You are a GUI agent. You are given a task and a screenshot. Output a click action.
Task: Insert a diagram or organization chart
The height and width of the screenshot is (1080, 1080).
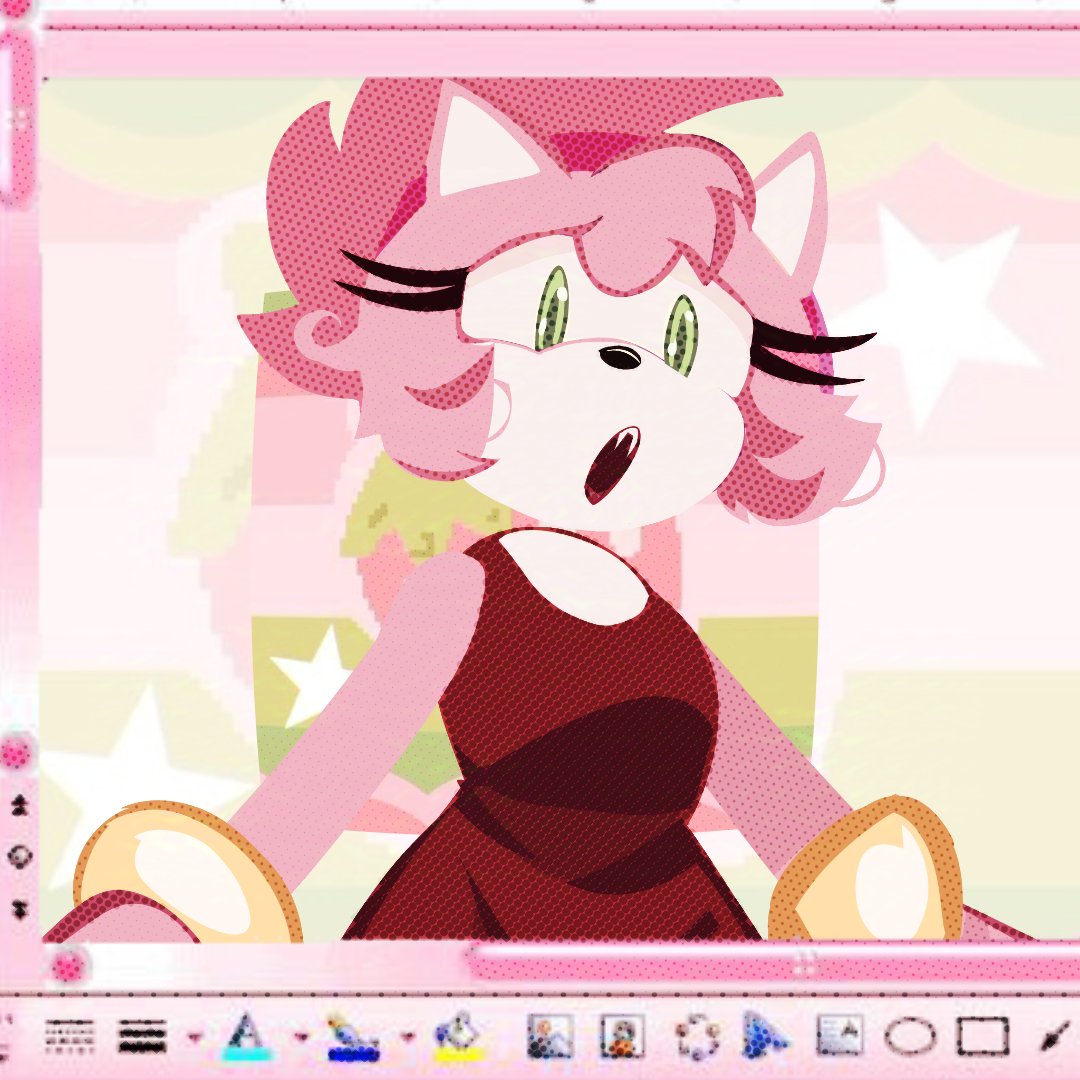(x=696, y=1036)
